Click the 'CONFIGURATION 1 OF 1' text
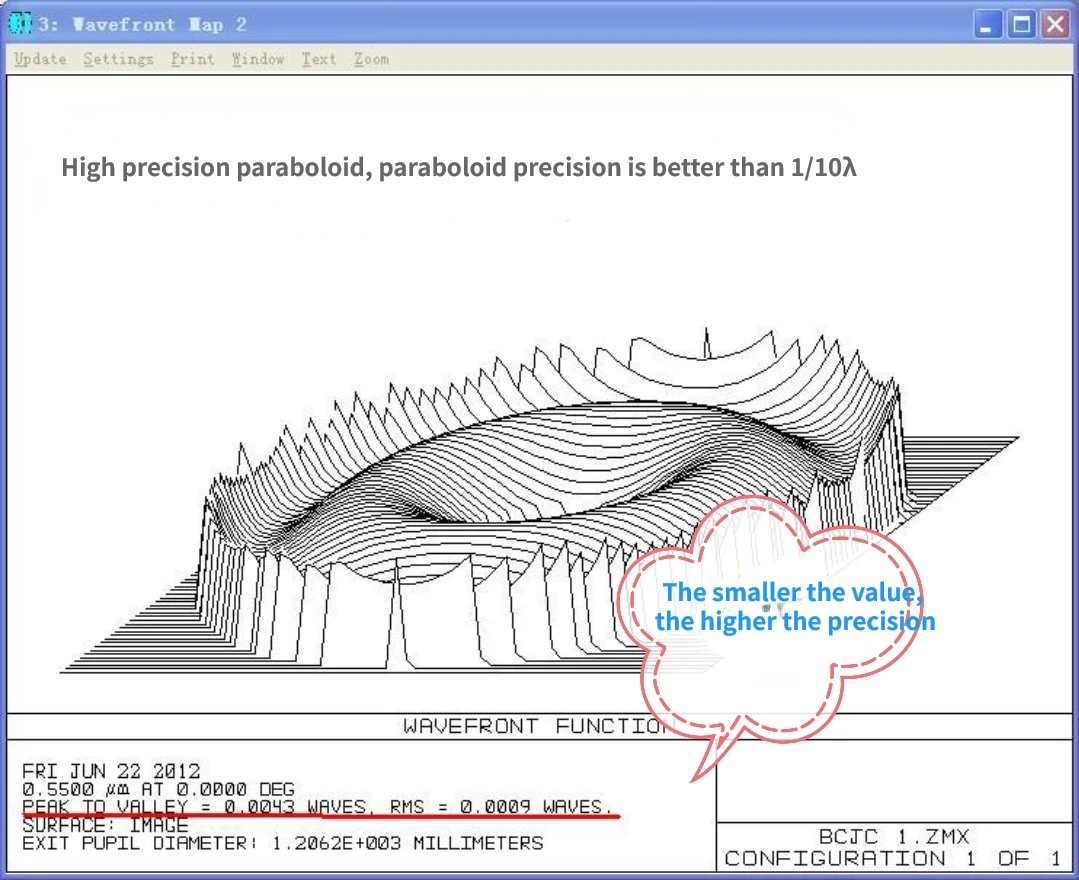 (x=893, y=859)
